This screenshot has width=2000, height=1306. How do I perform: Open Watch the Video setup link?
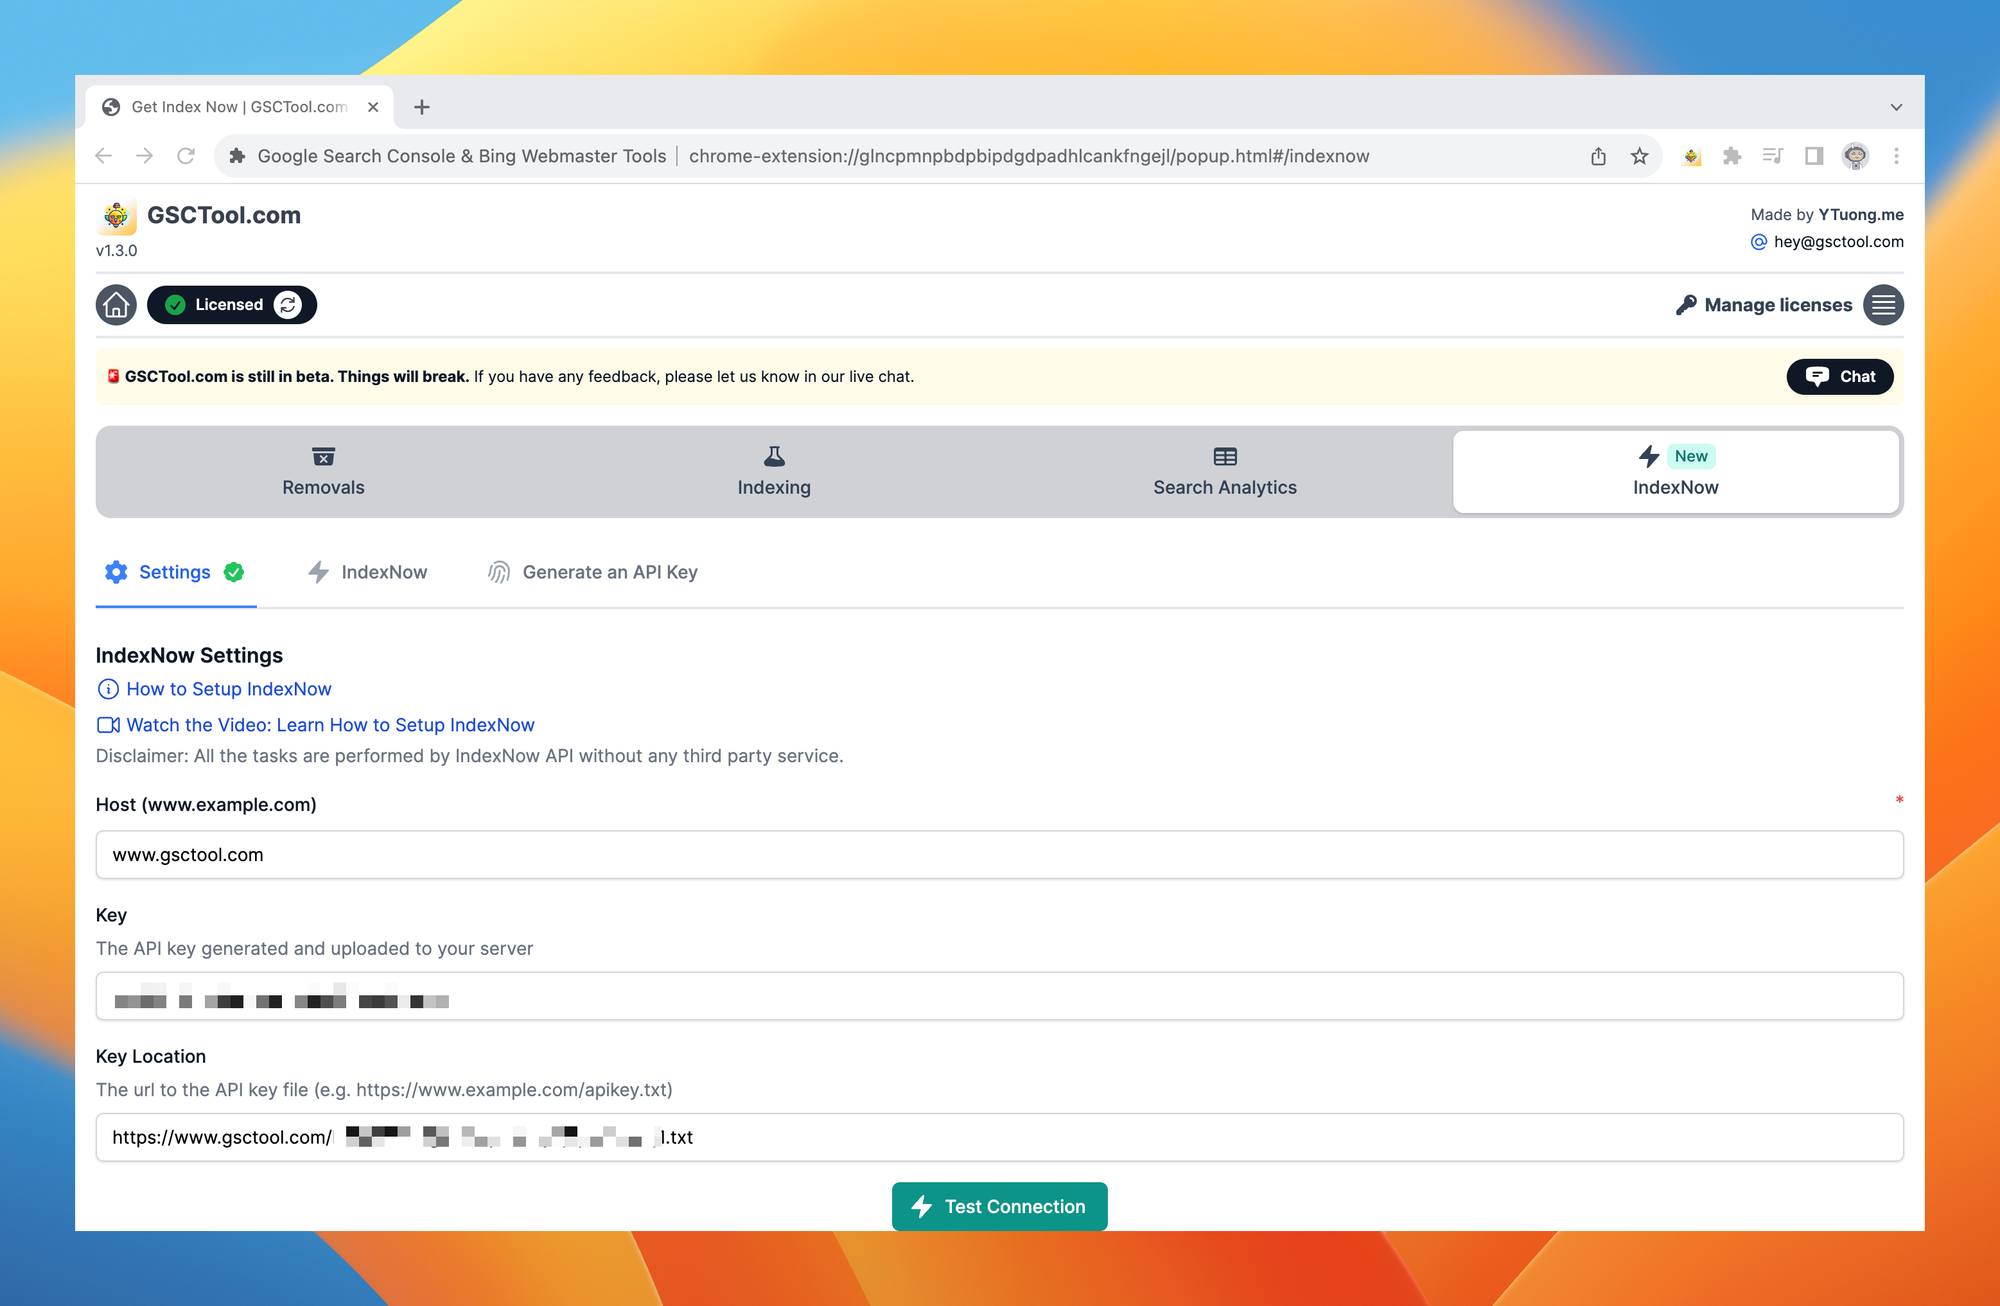coord(316,725)
